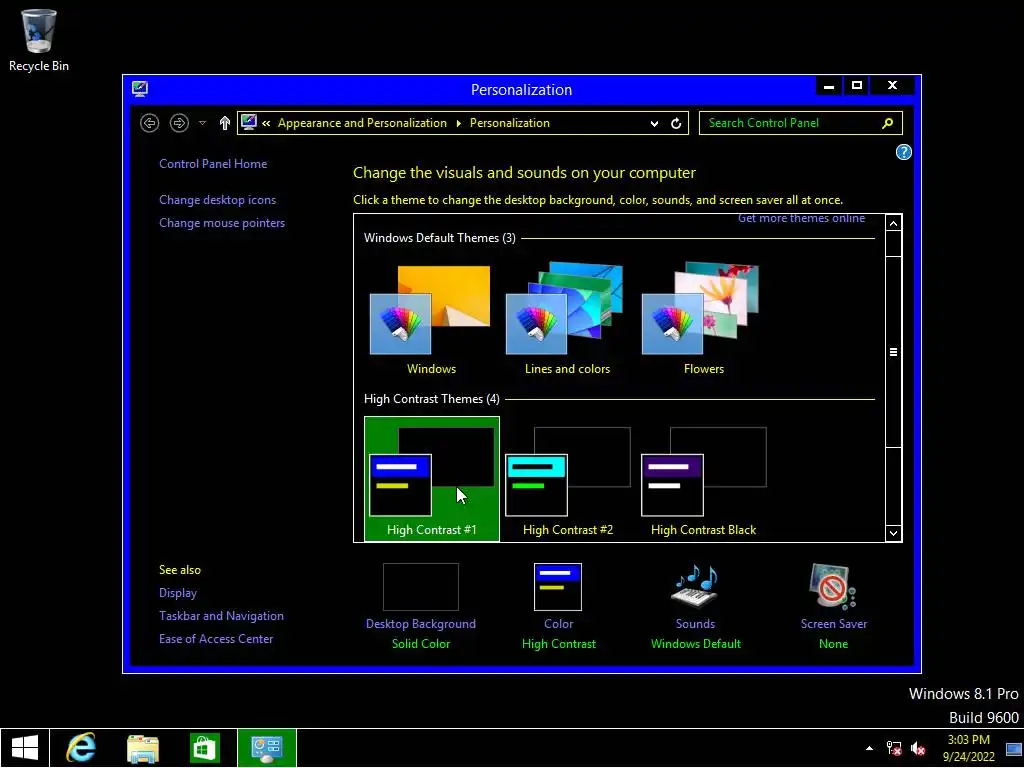Click the theme list scroll down arrow
The image size is (1024, 768).
pos(893,533)
